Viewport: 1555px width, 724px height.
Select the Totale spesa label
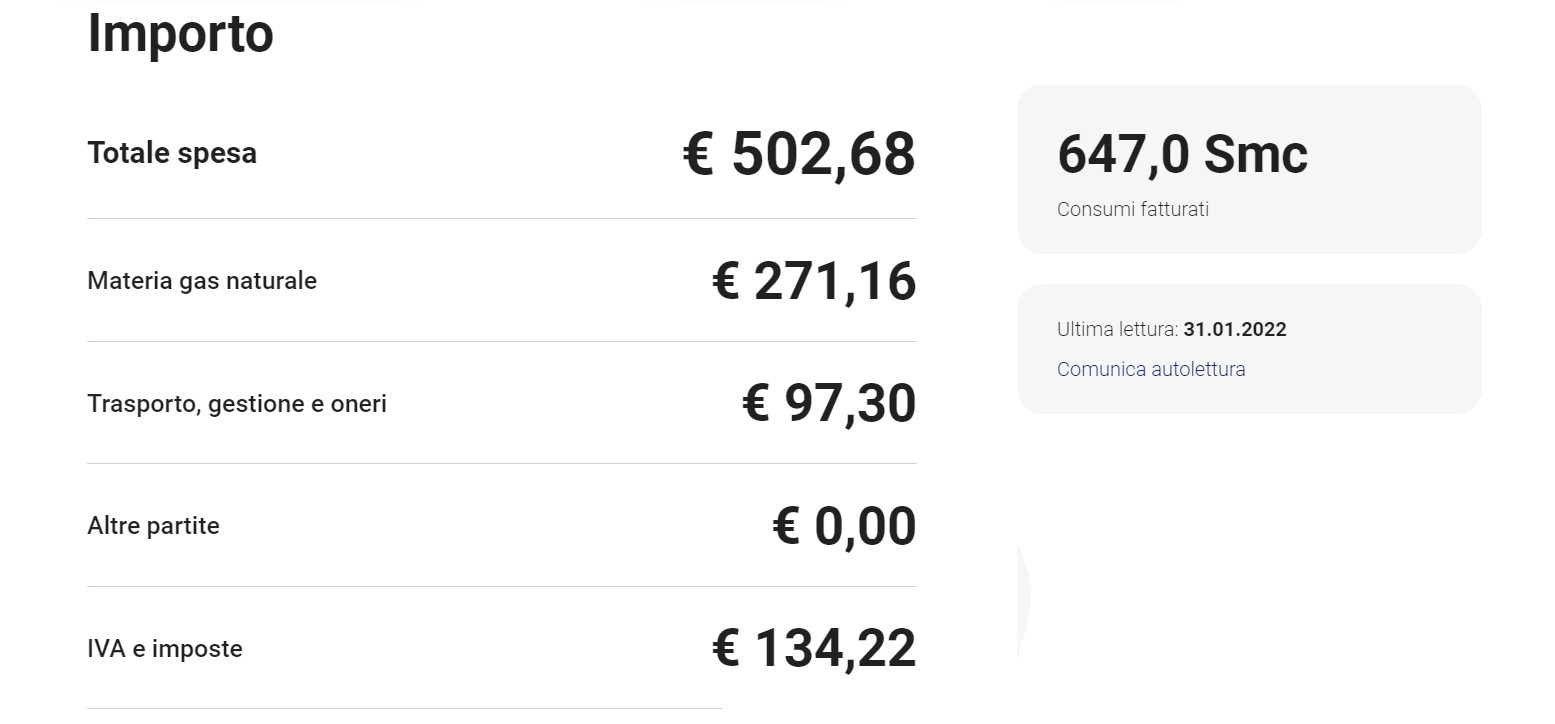[172, 153]
